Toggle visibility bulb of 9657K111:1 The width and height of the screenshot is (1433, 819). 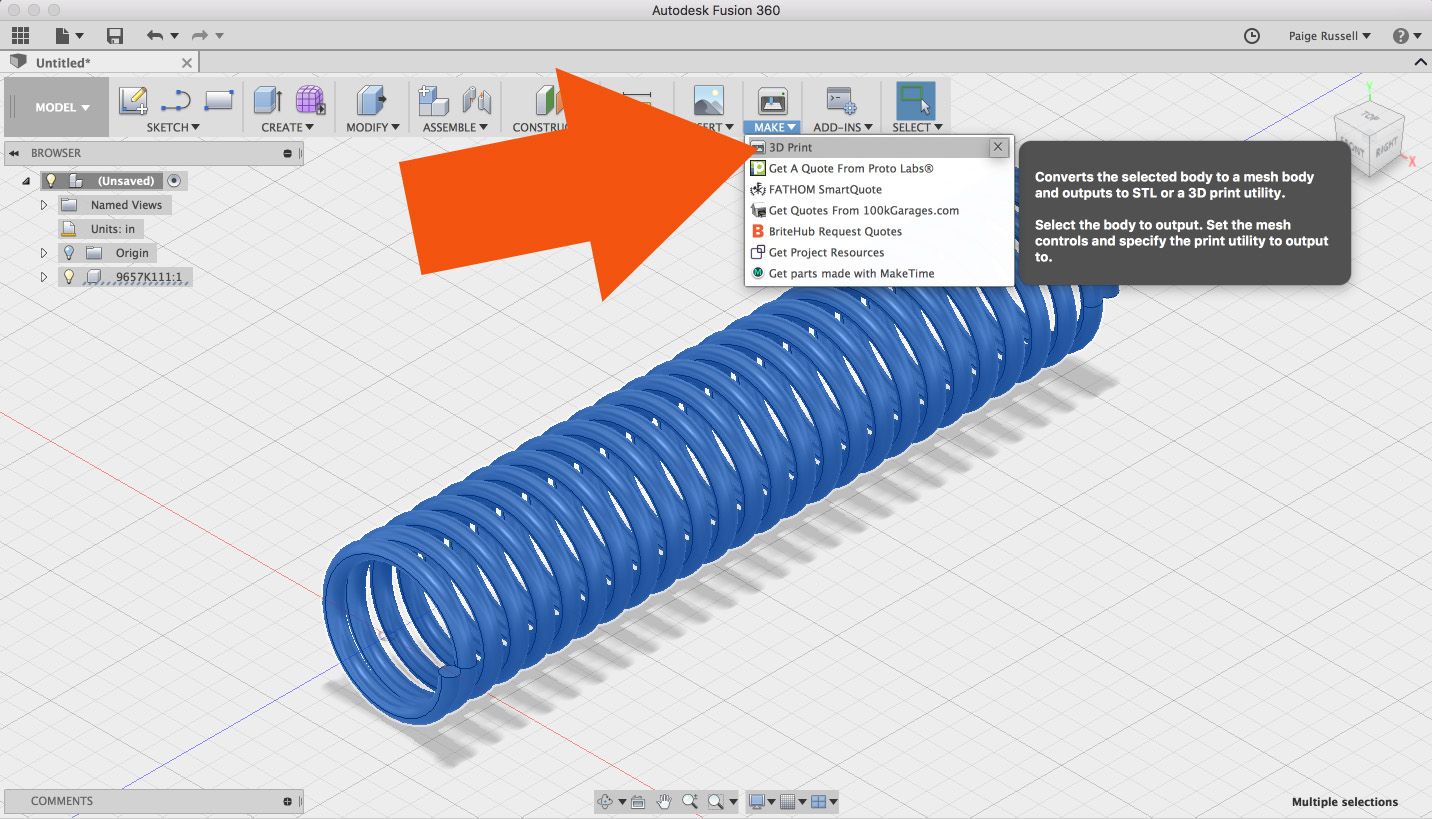(69, 277)
